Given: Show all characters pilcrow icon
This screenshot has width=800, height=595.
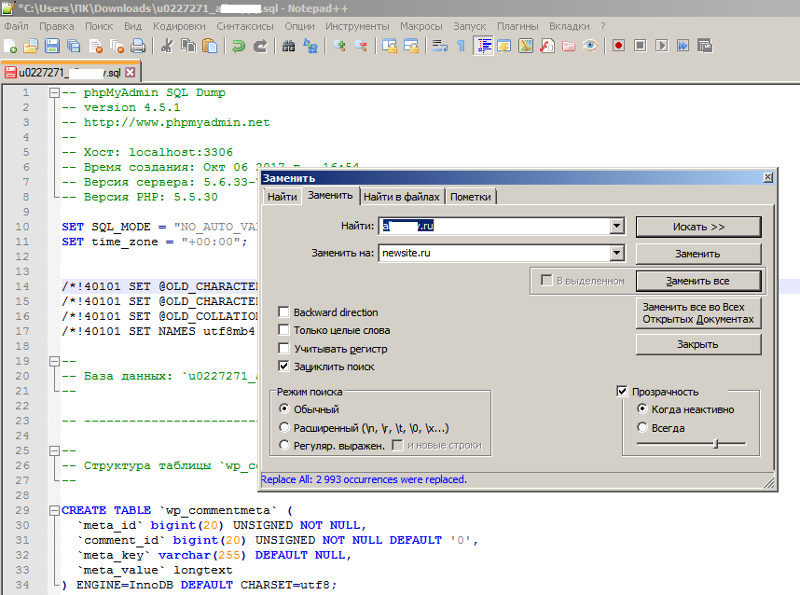Looking at the screenshot, I should (461, 46).
